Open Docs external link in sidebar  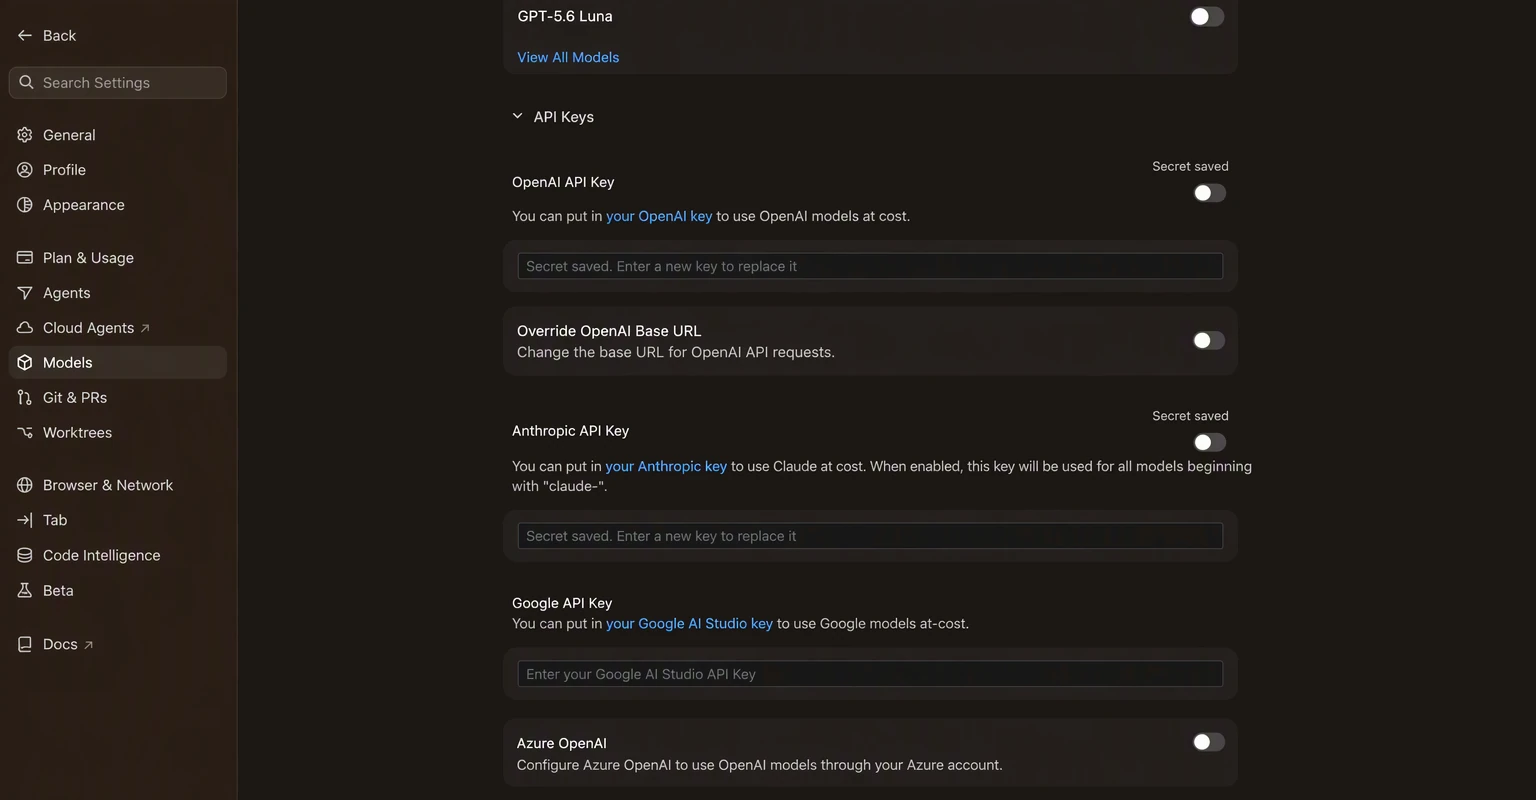click(118, 644)
